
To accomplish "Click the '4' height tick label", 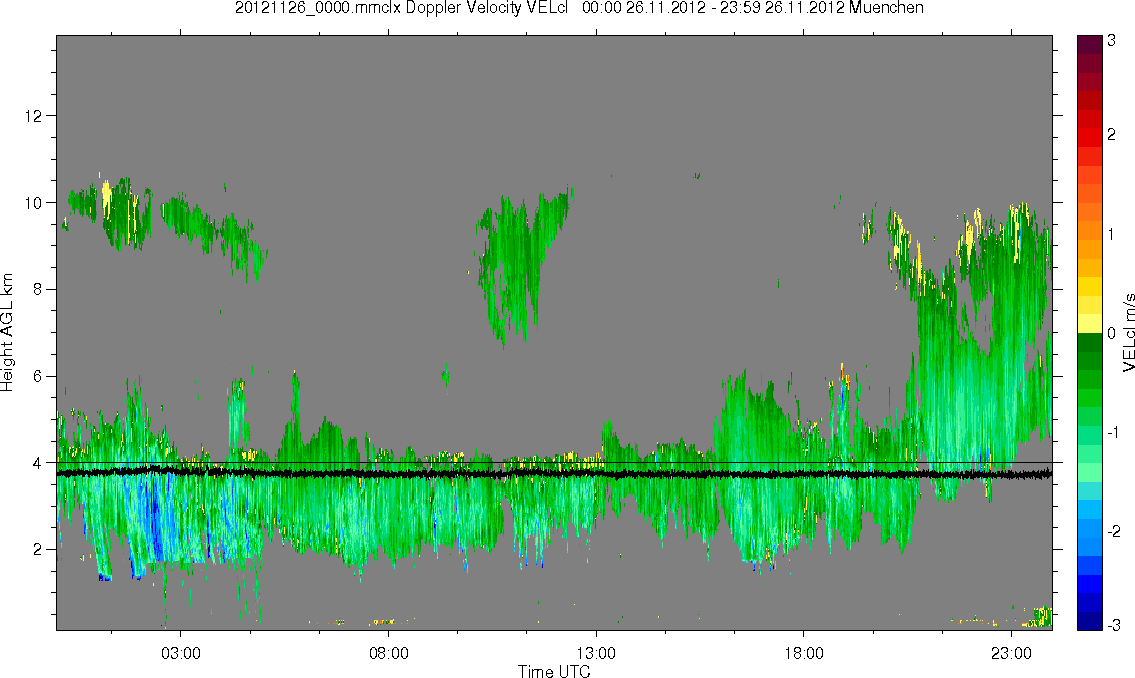I will coord(37,463).
